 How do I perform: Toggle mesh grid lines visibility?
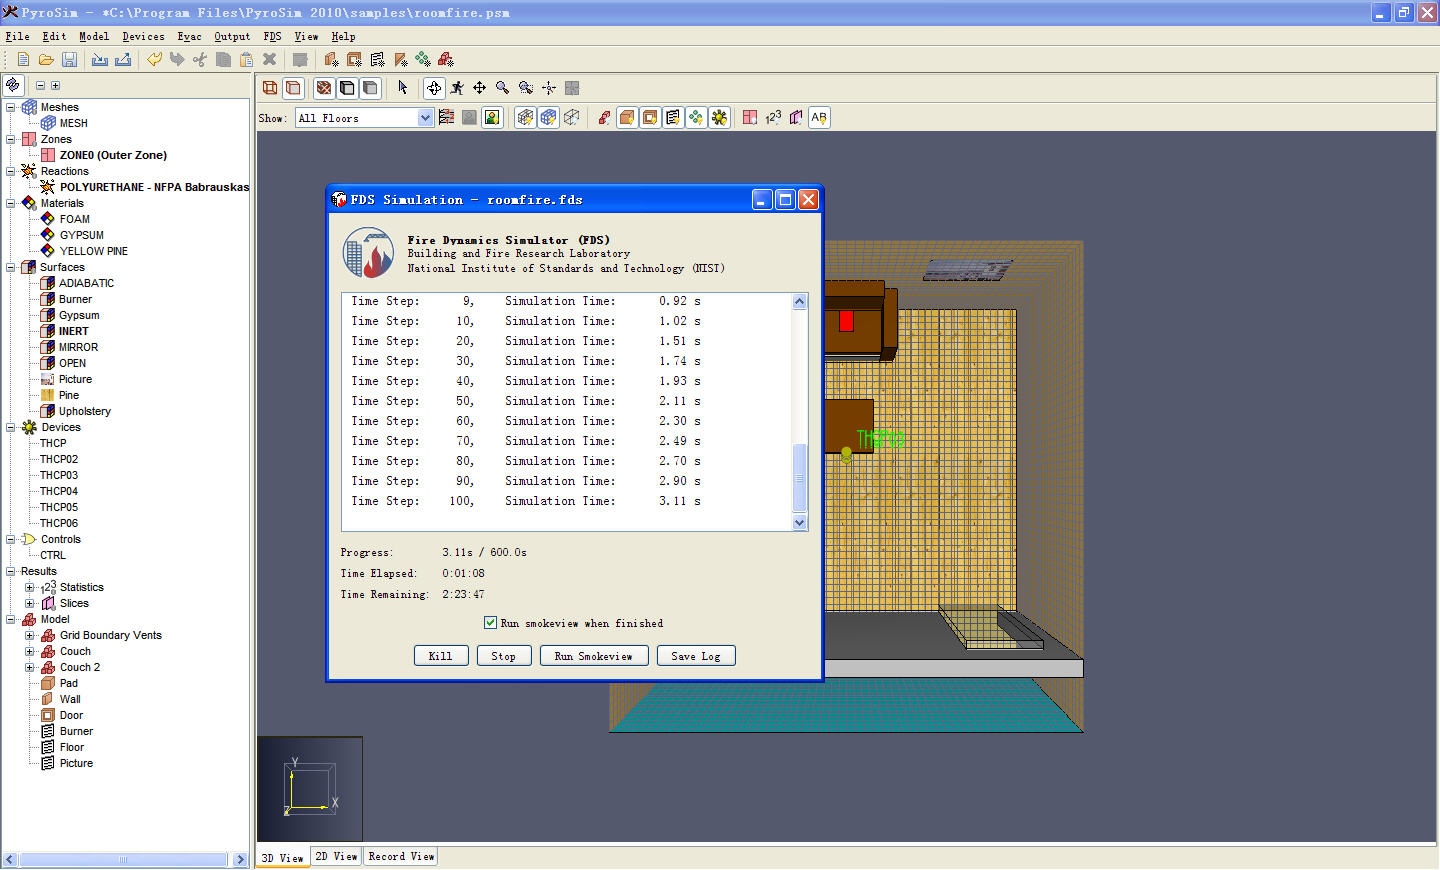click(525, 117)
